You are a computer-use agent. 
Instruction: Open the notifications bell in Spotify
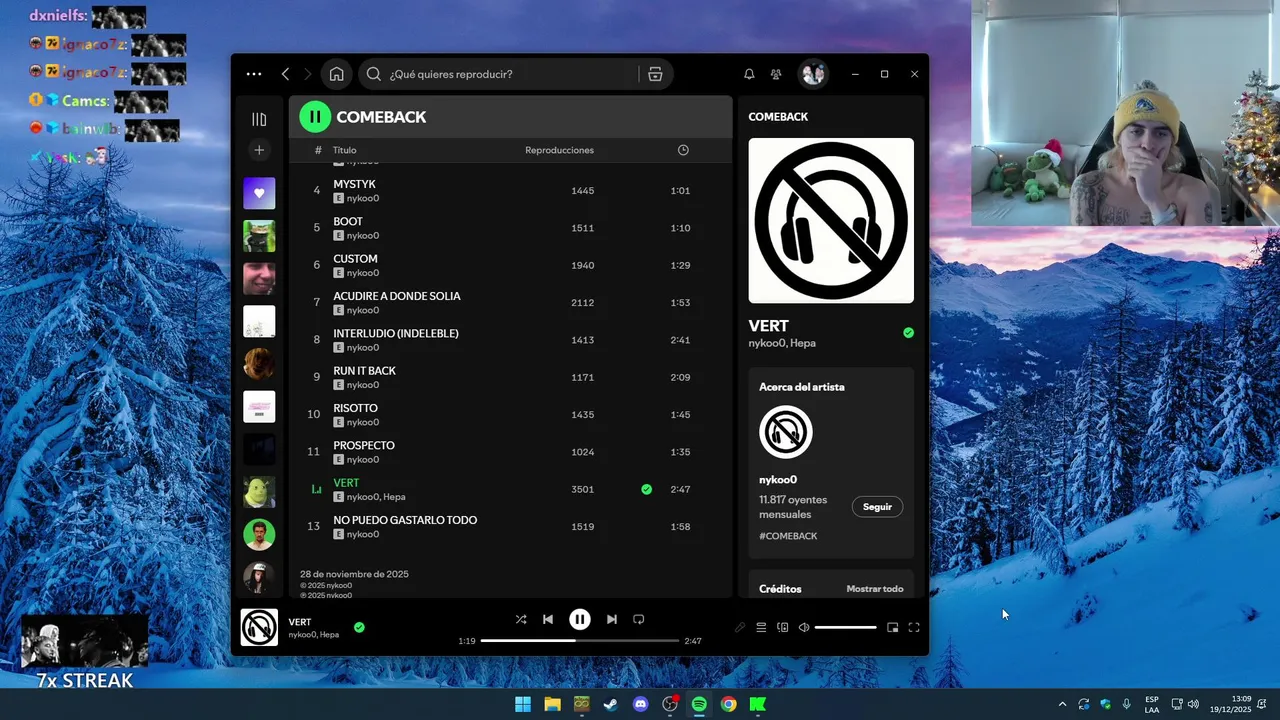(749, 74)
